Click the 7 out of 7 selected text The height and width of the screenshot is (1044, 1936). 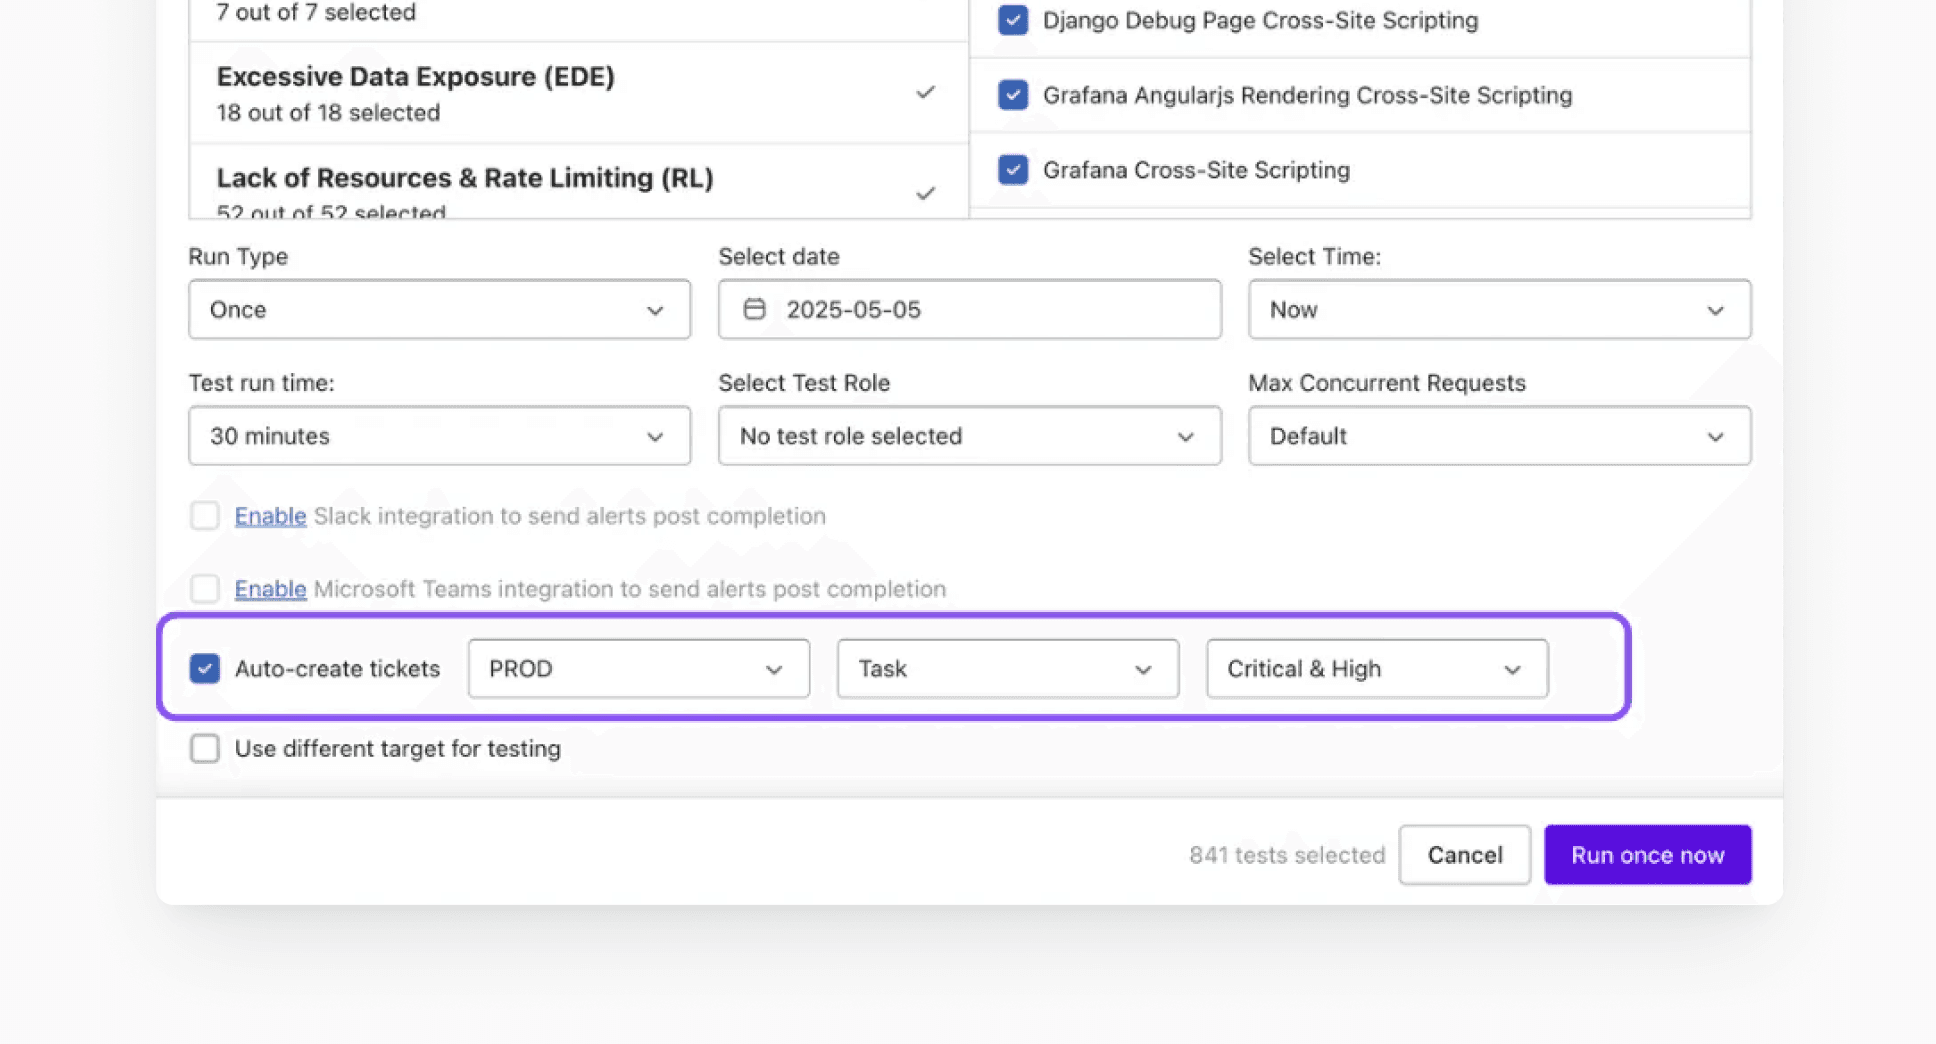point(316,12)
